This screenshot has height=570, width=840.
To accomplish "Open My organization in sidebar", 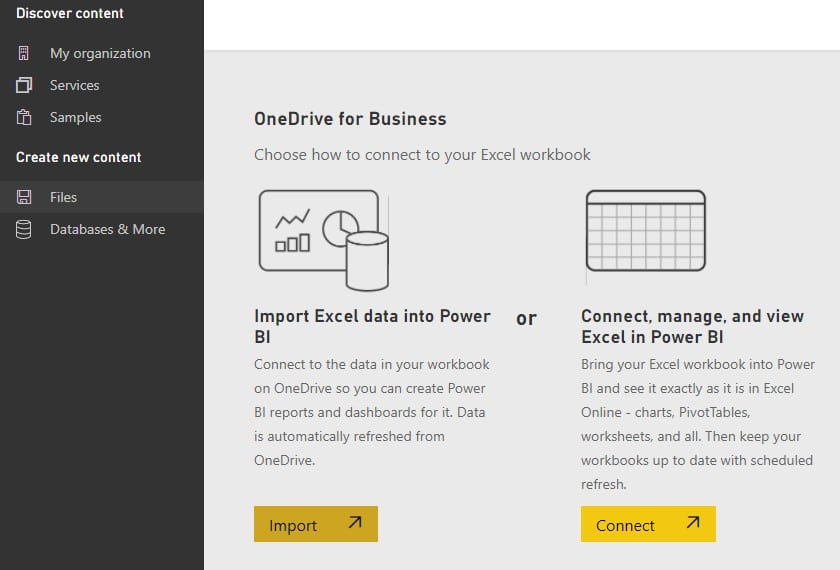I will [100, 54].
